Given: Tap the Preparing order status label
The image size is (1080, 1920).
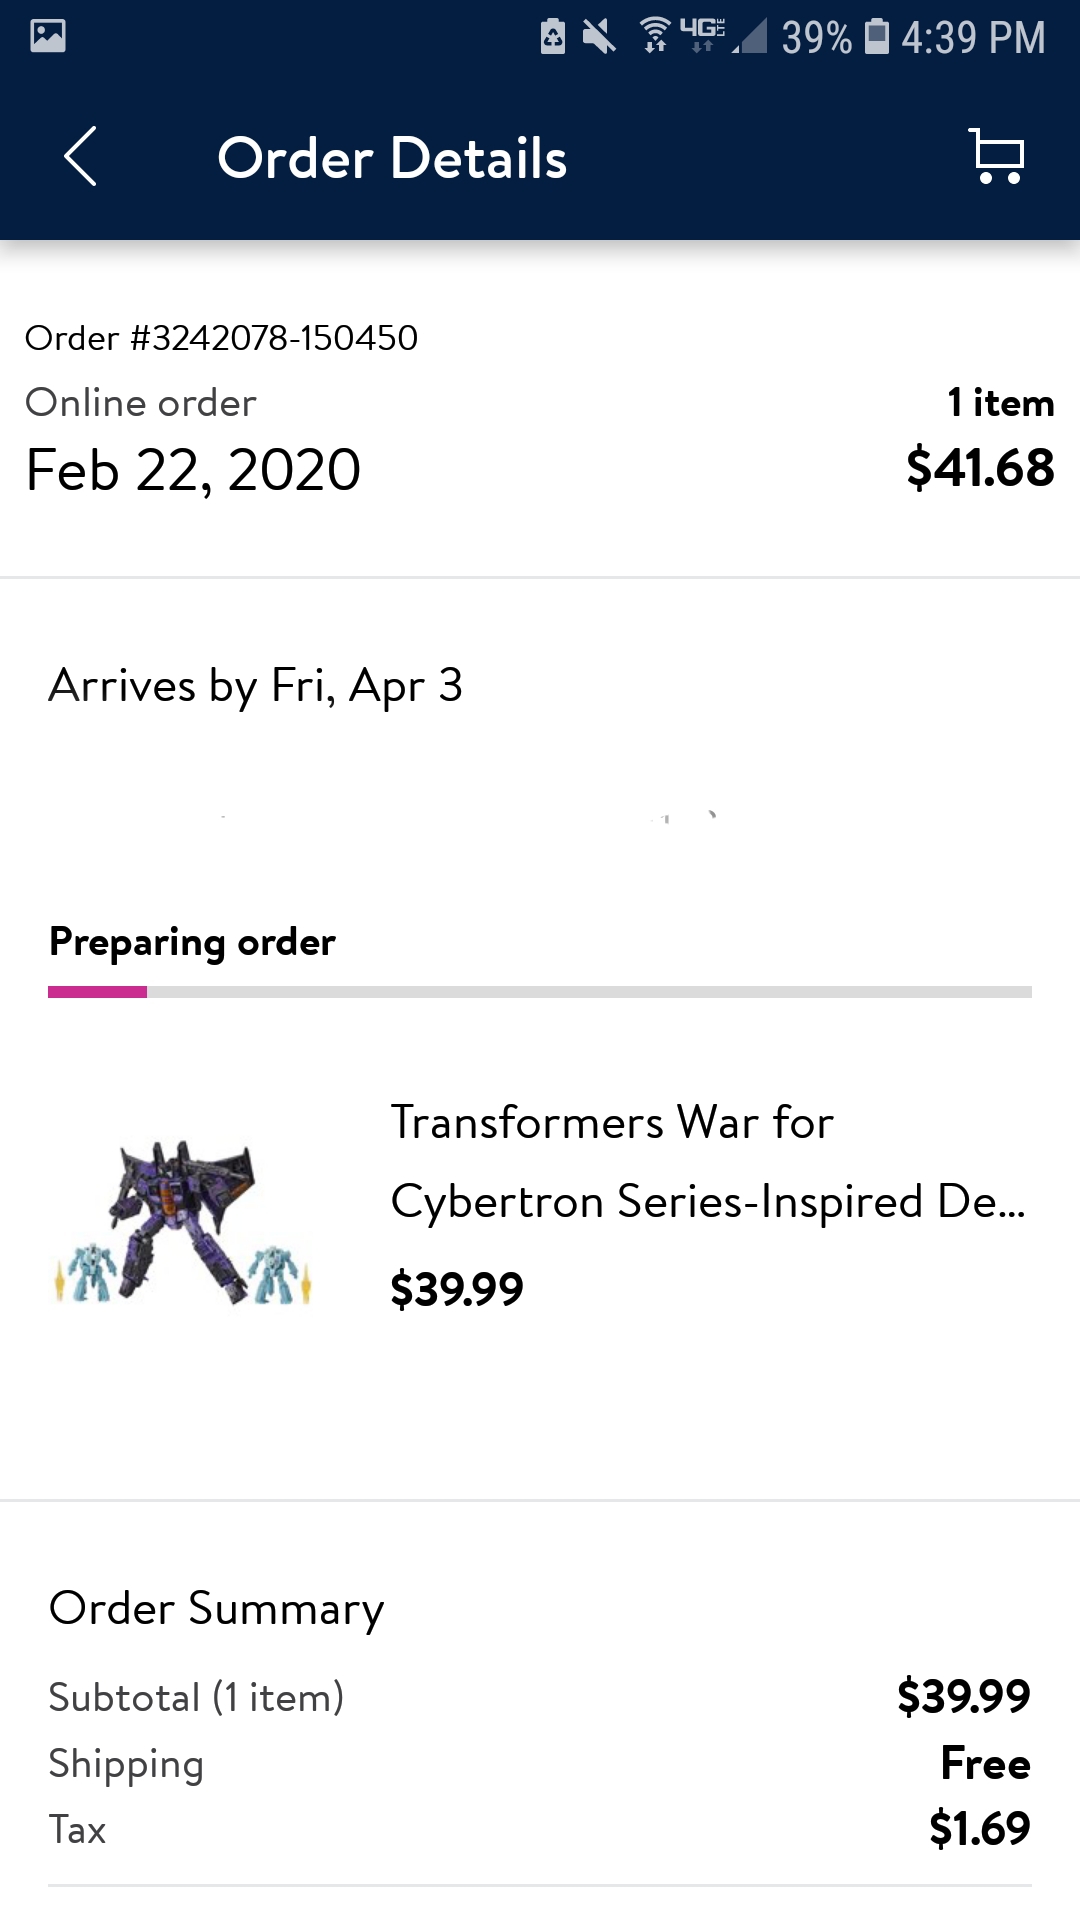Looking at the screenshot, I should [192, 942].
